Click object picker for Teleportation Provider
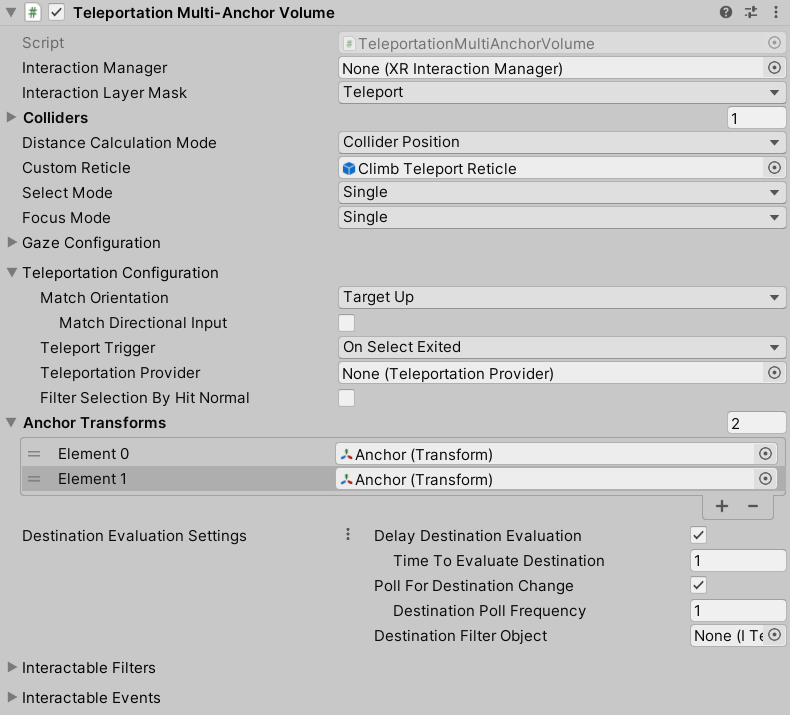This screenshot has height=715, width=790. pos(773,373)
